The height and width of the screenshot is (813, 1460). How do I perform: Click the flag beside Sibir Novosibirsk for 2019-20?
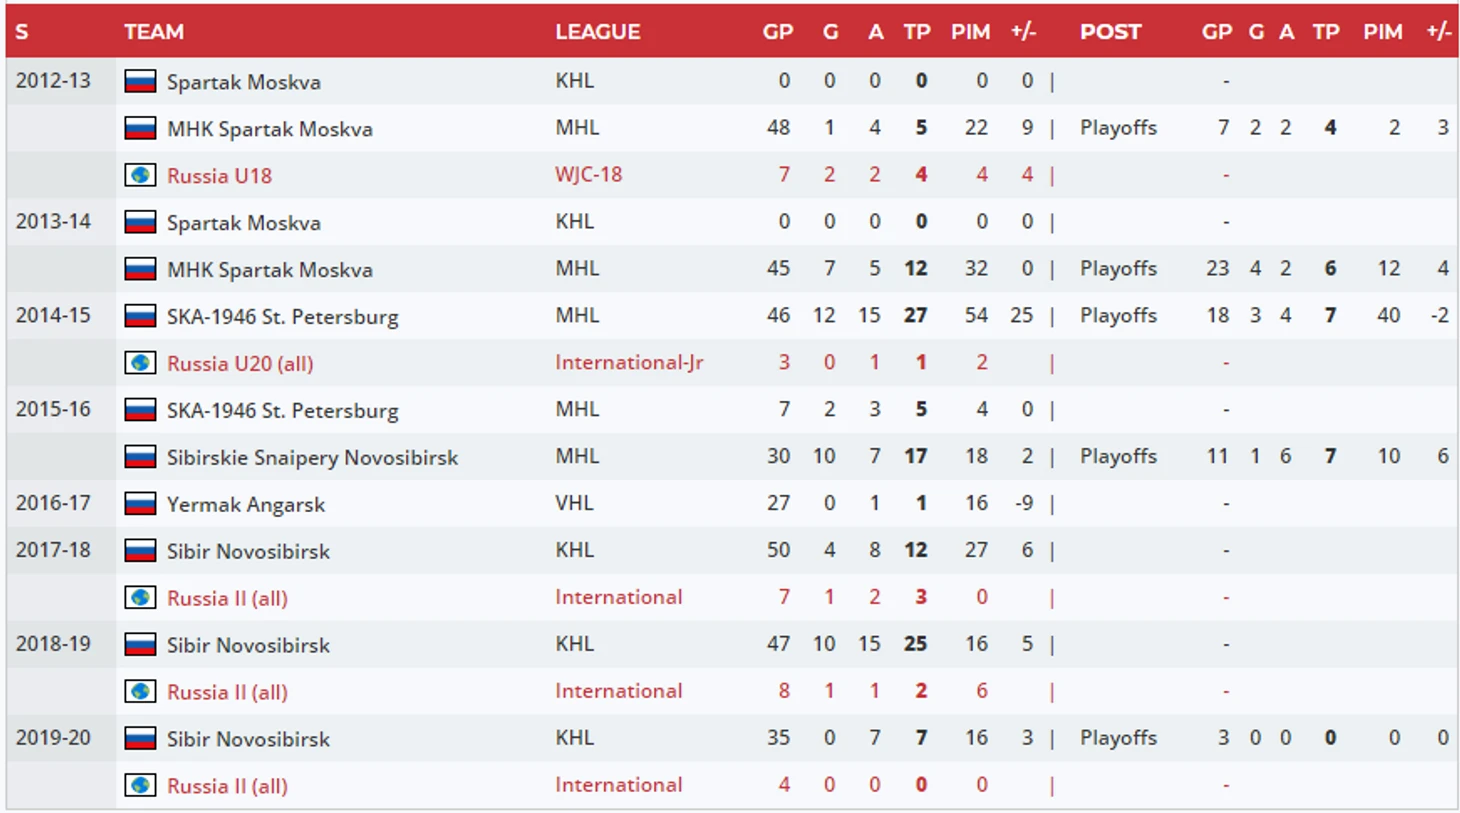click(x=140, y=738)
